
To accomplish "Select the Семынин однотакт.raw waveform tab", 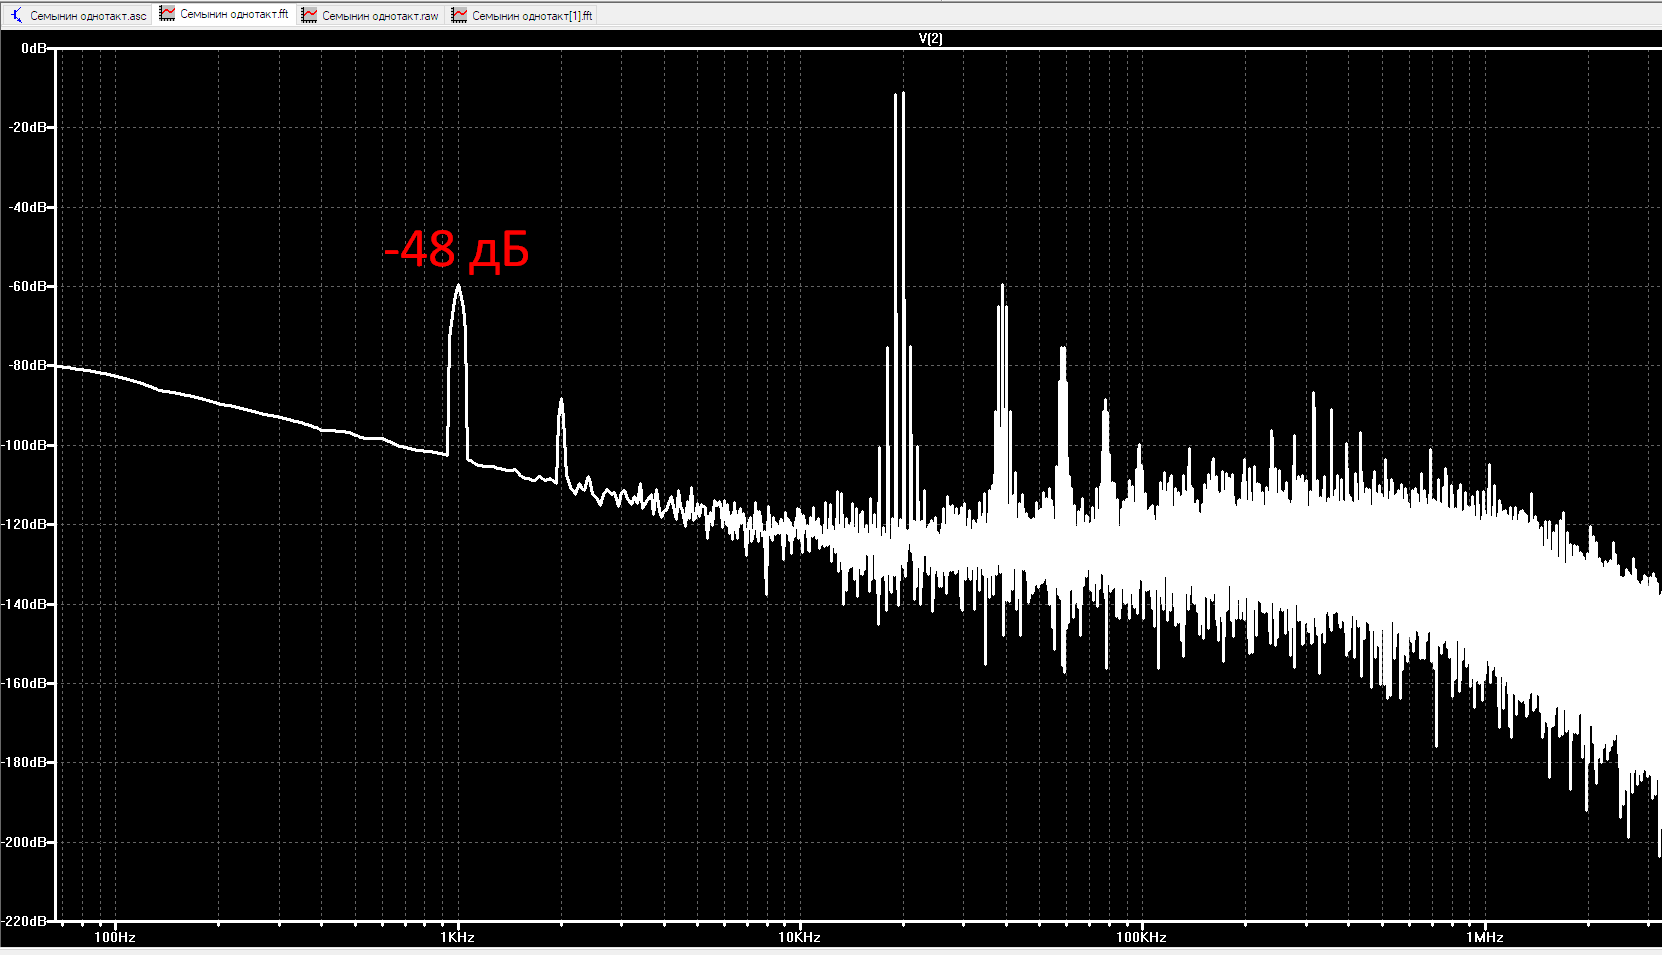I will (371, 15).
